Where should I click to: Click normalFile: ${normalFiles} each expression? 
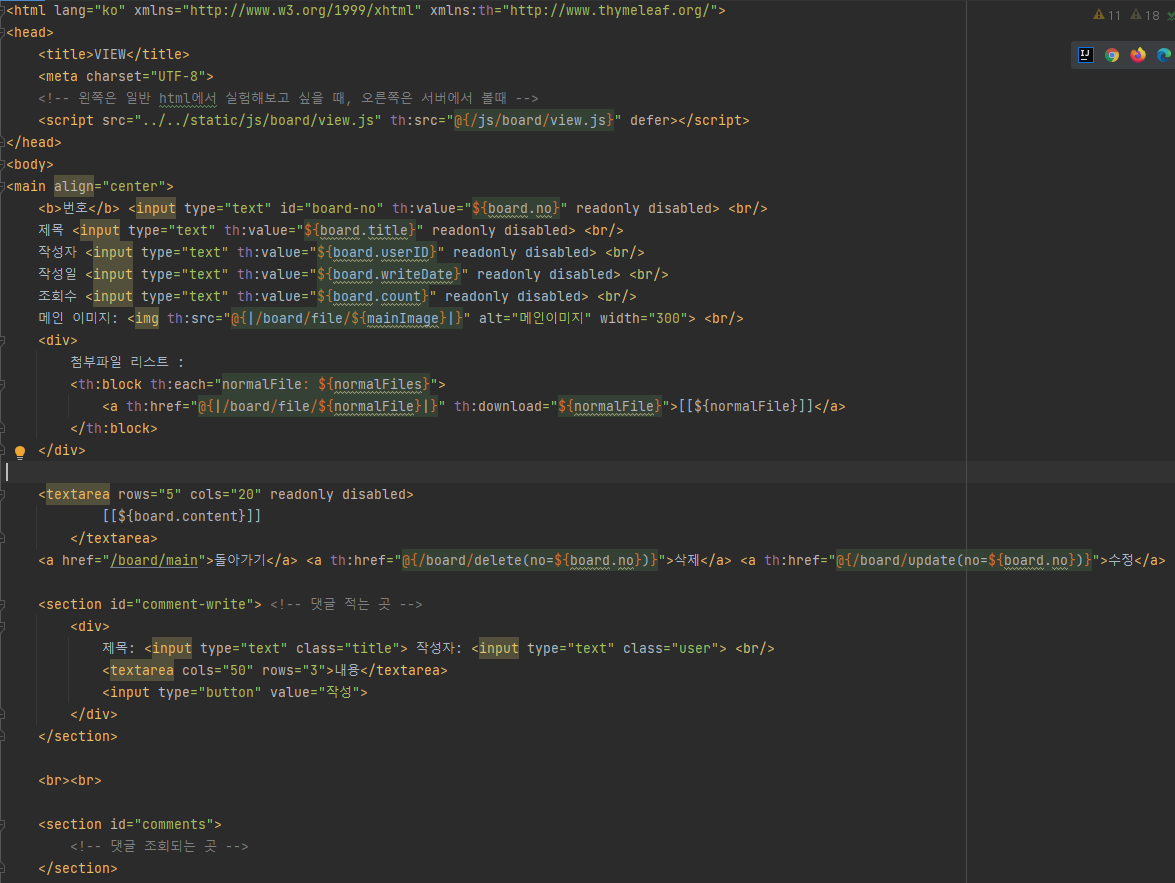click(x=326, y=385)
